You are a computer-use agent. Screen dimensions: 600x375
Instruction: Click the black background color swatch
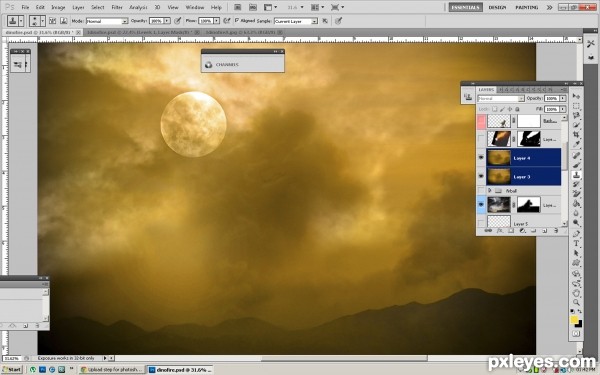(x=580, y=325)
